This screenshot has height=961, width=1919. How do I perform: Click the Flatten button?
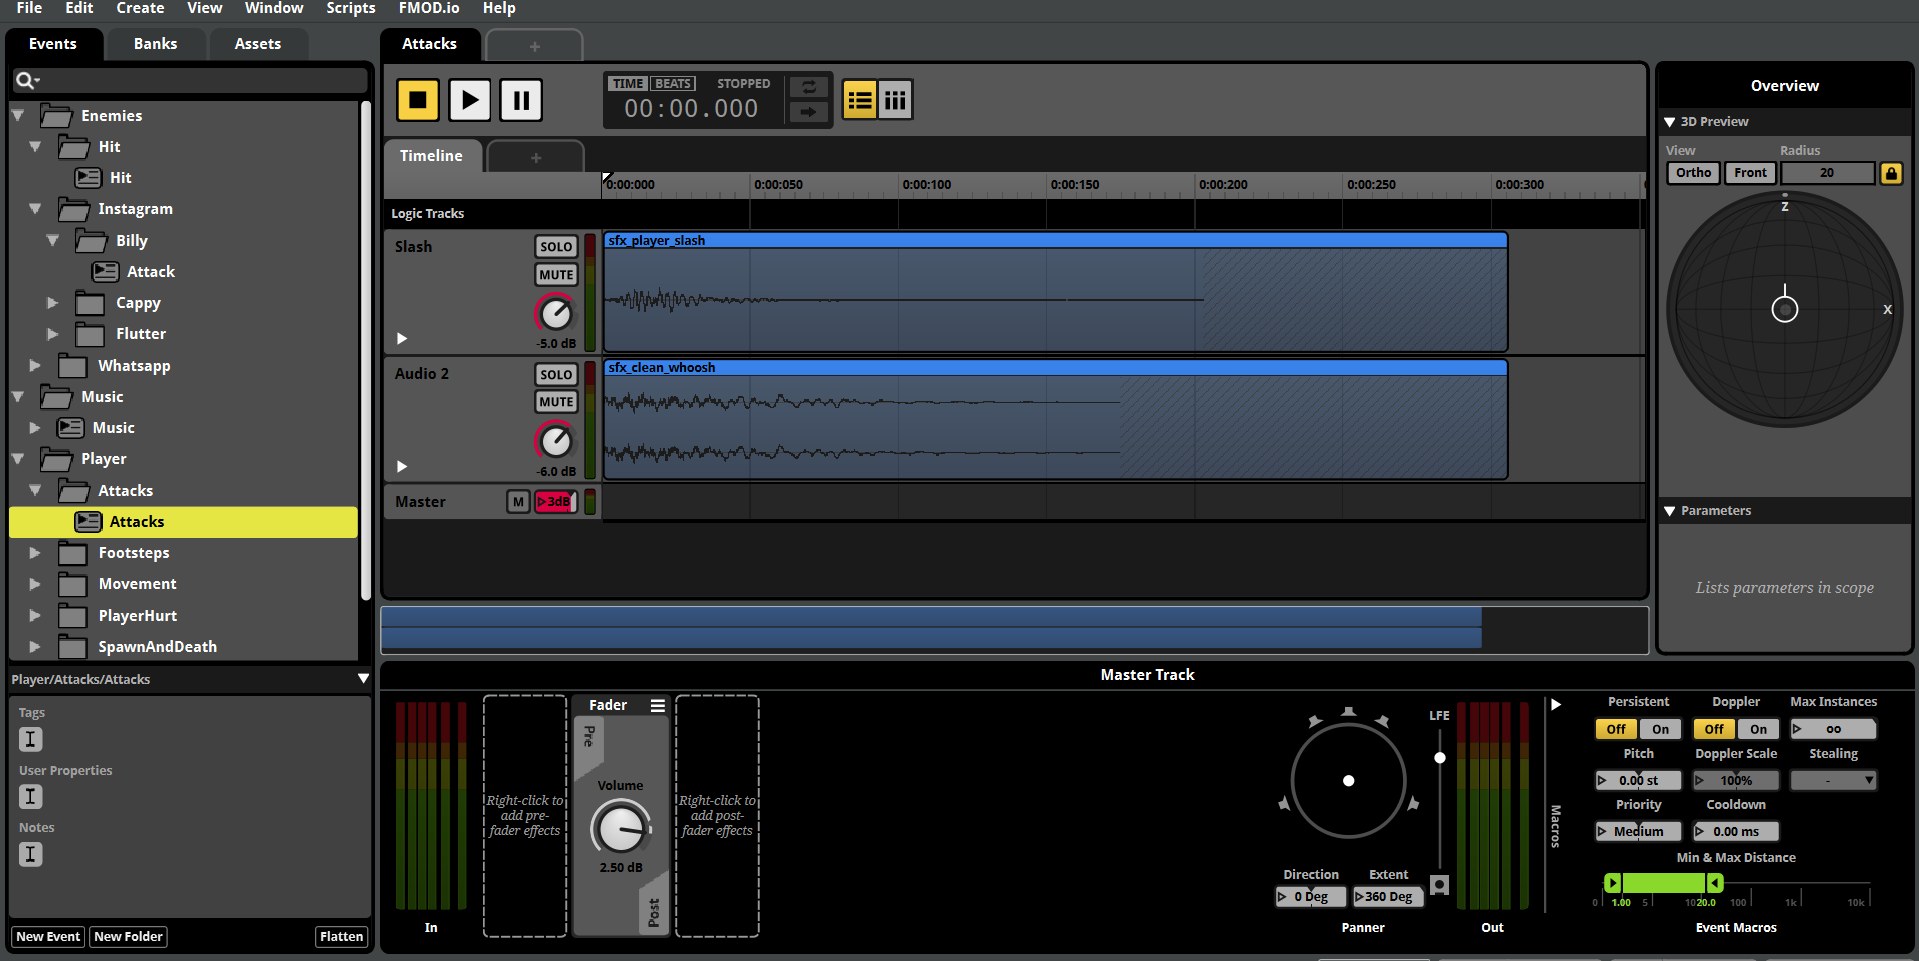[341, 937]
